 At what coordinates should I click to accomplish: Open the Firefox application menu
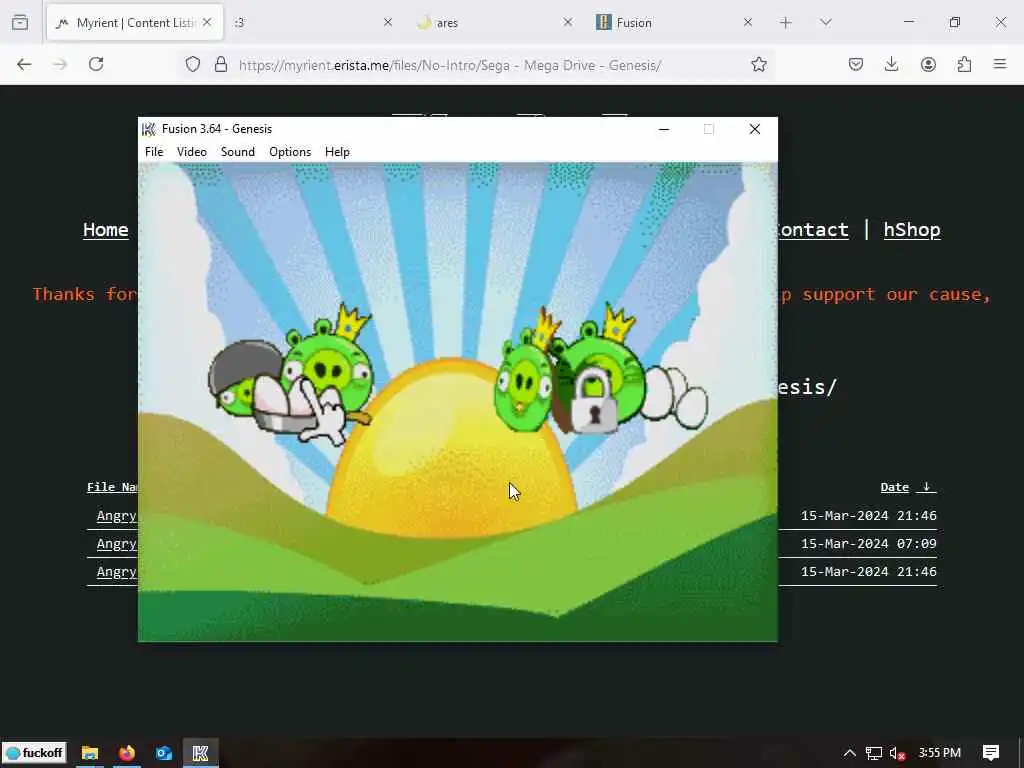click(1000, 64)
